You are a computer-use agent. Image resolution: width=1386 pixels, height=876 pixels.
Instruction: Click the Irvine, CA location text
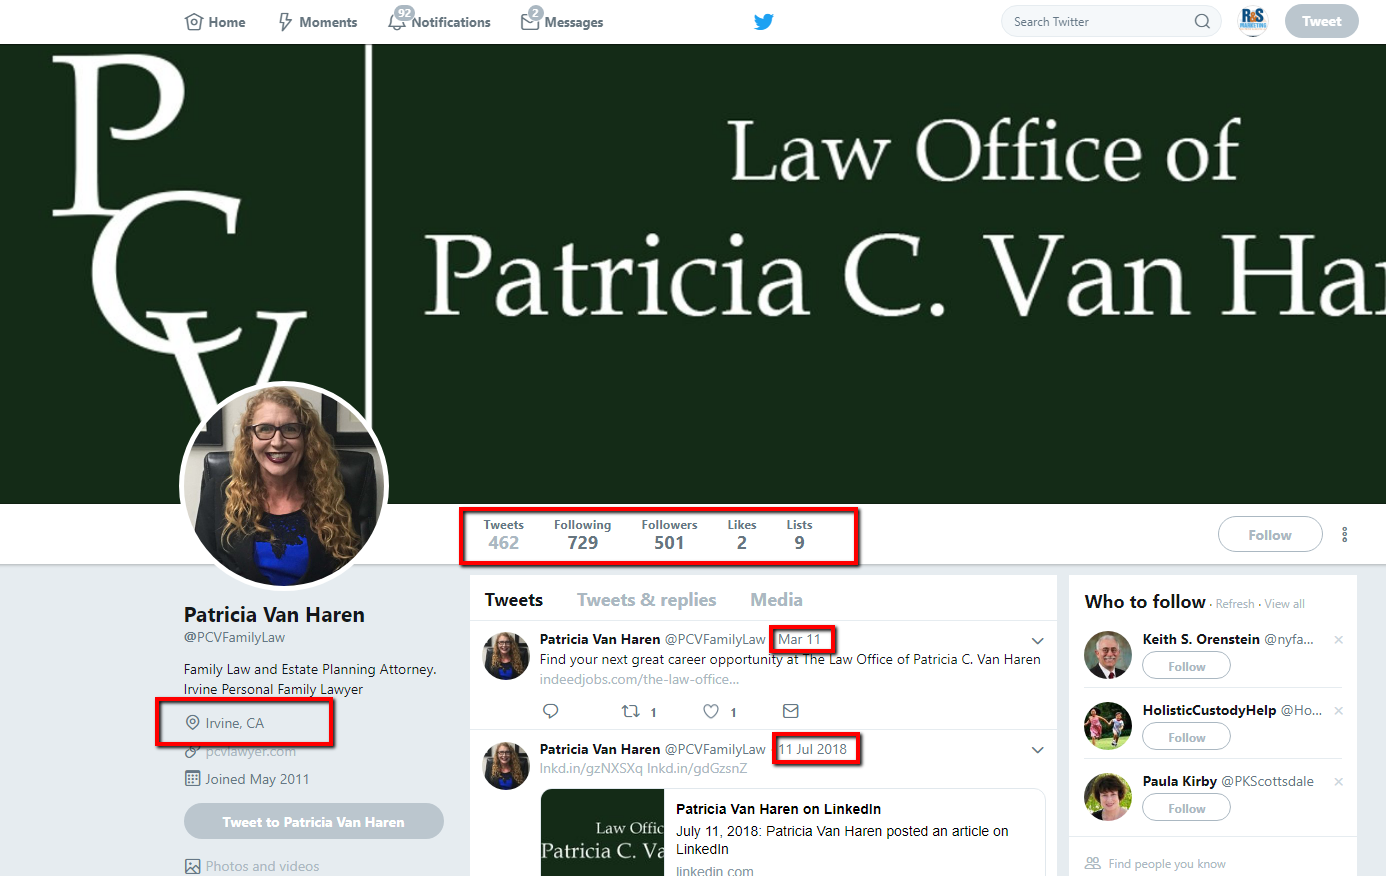(235, 723)
